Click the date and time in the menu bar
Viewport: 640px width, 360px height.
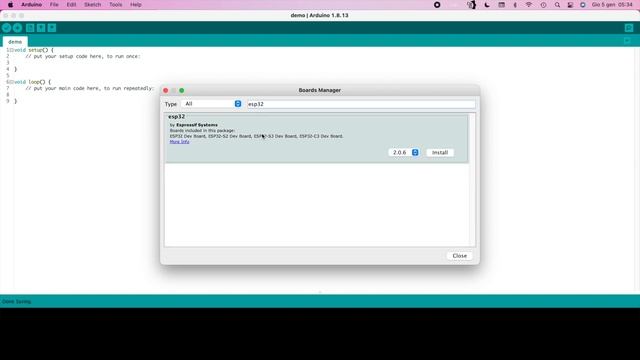point(612,5)
